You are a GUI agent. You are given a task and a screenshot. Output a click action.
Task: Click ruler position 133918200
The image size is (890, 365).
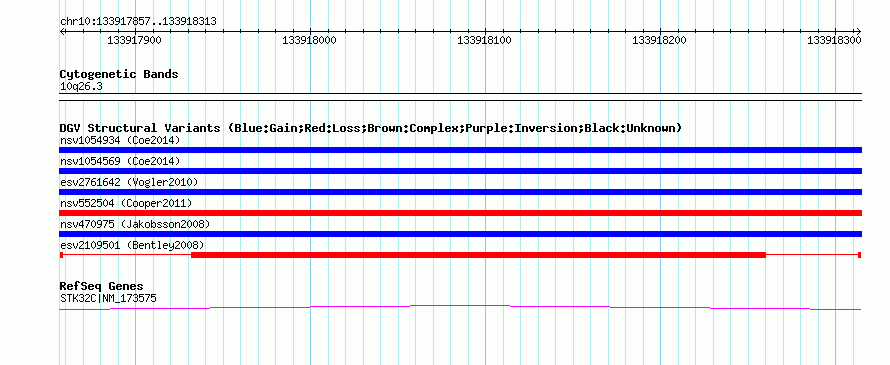click(x=659, y=40)
